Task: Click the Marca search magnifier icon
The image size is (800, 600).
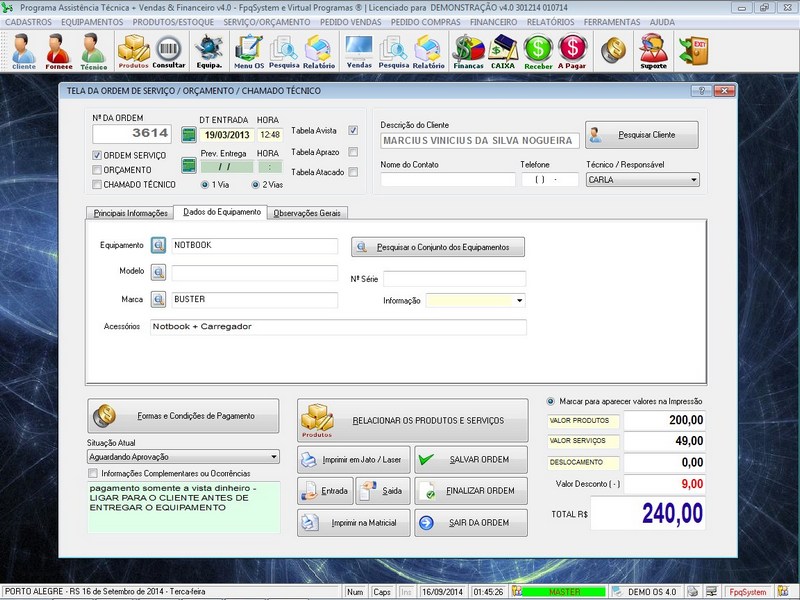Action: click(x=159, y=299)
